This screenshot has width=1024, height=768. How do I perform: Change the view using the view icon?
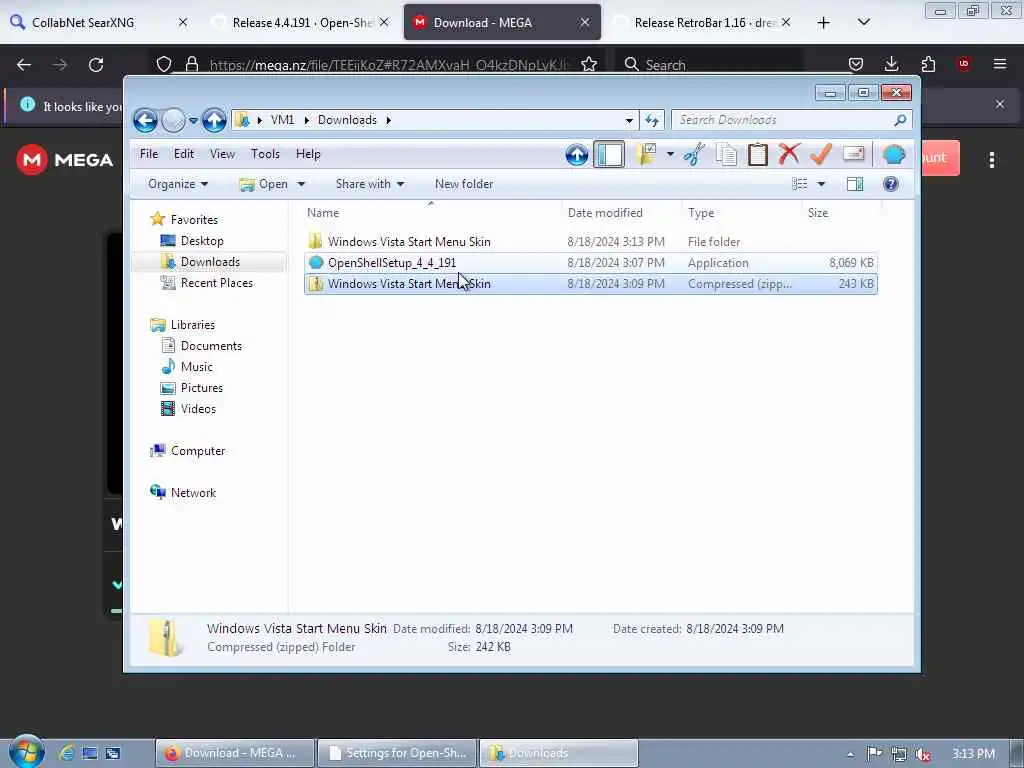[800, 184]
